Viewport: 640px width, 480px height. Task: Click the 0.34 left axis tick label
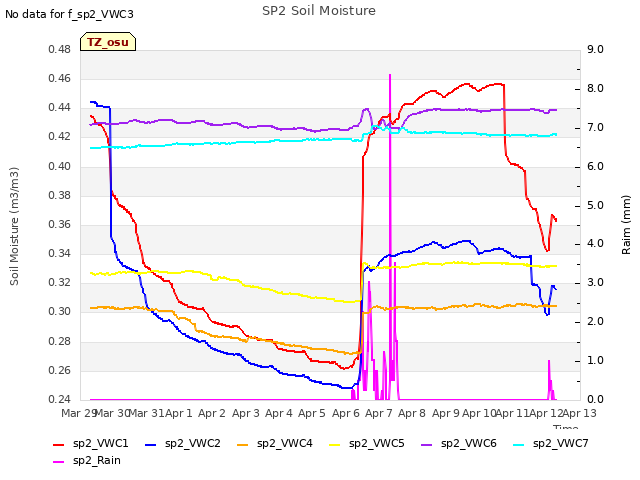pyautogui.click(x=60, y=254)
